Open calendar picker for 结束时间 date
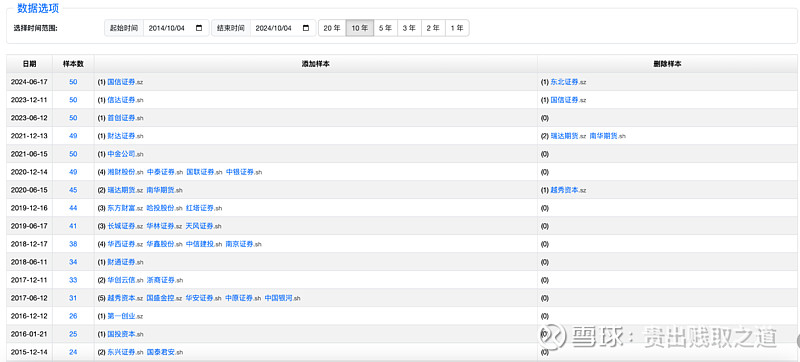Screen dimensions: 800x362 pyautogui.click(x=306, y=29)
